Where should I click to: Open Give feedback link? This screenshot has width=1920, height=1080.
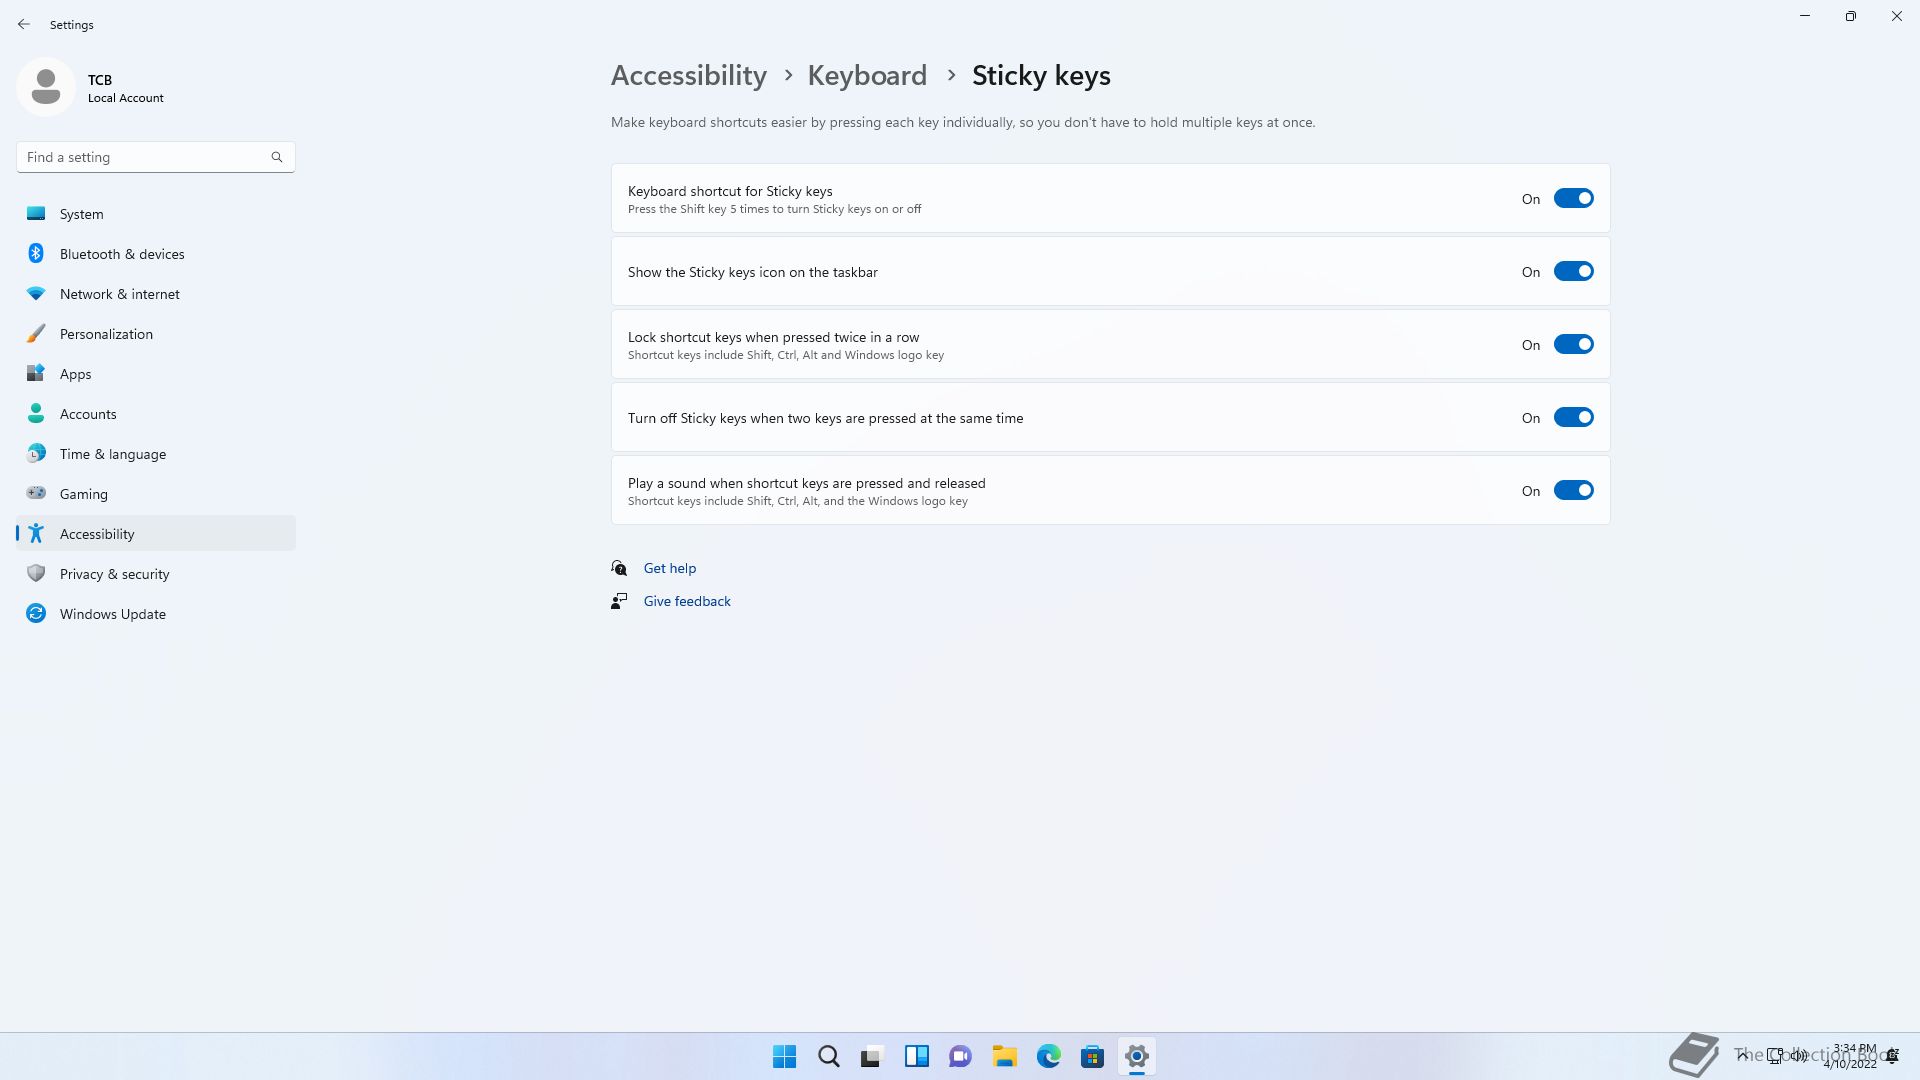(687, 601)
